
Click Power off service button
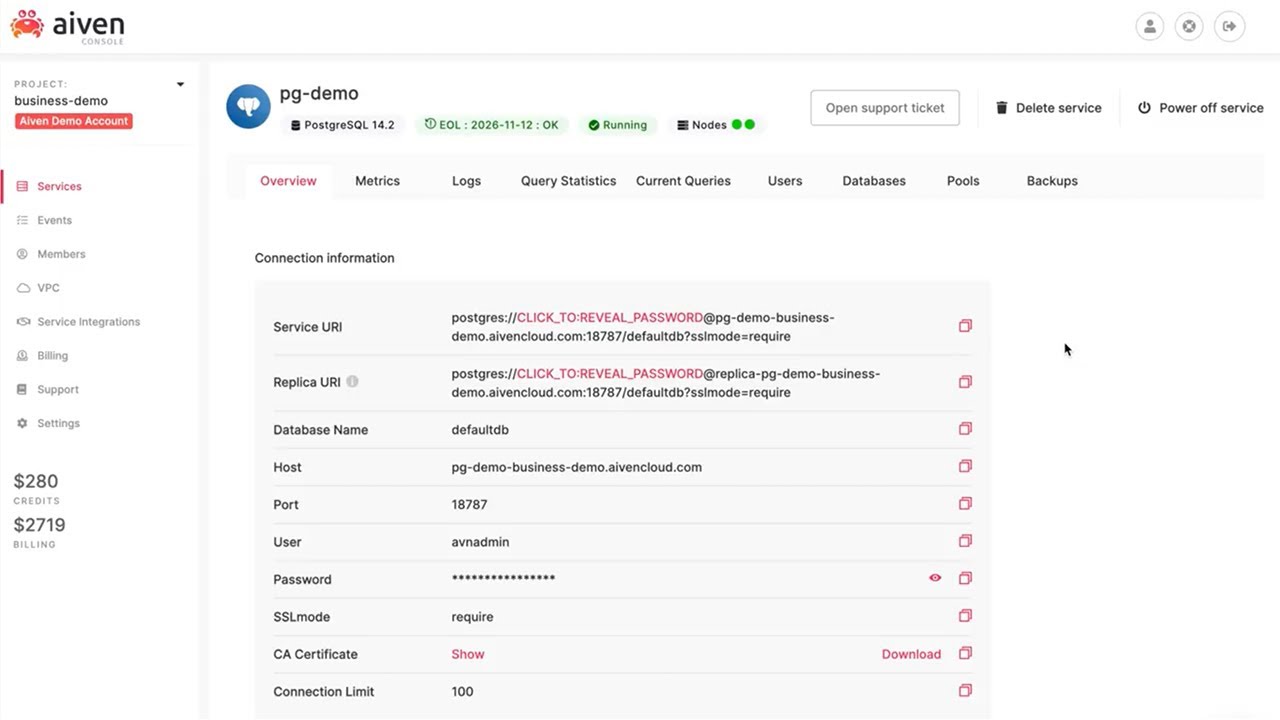pyautogui.click(x=1201, y=108)
